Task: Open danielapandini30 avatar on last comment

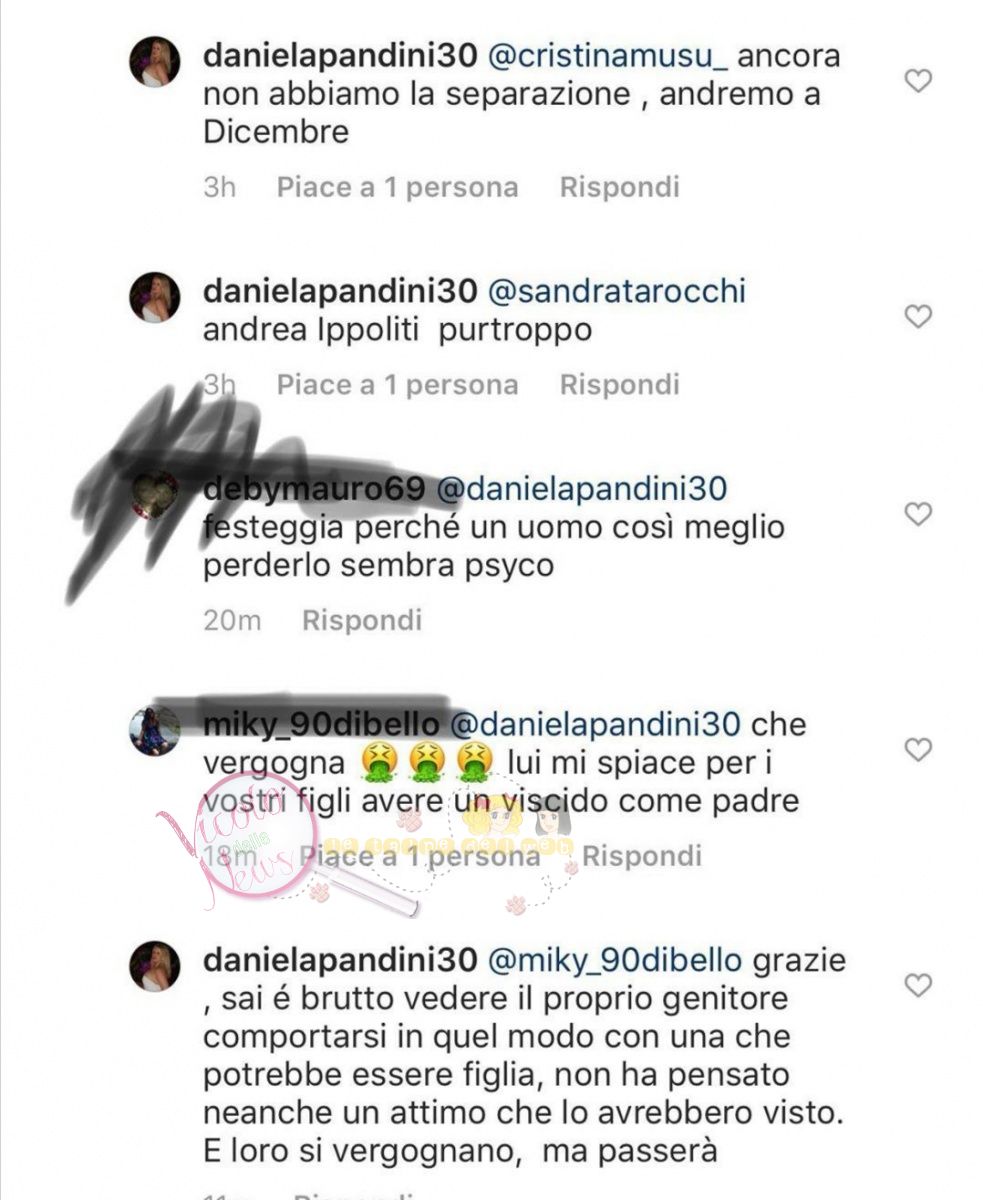Action: click(155, 967)
